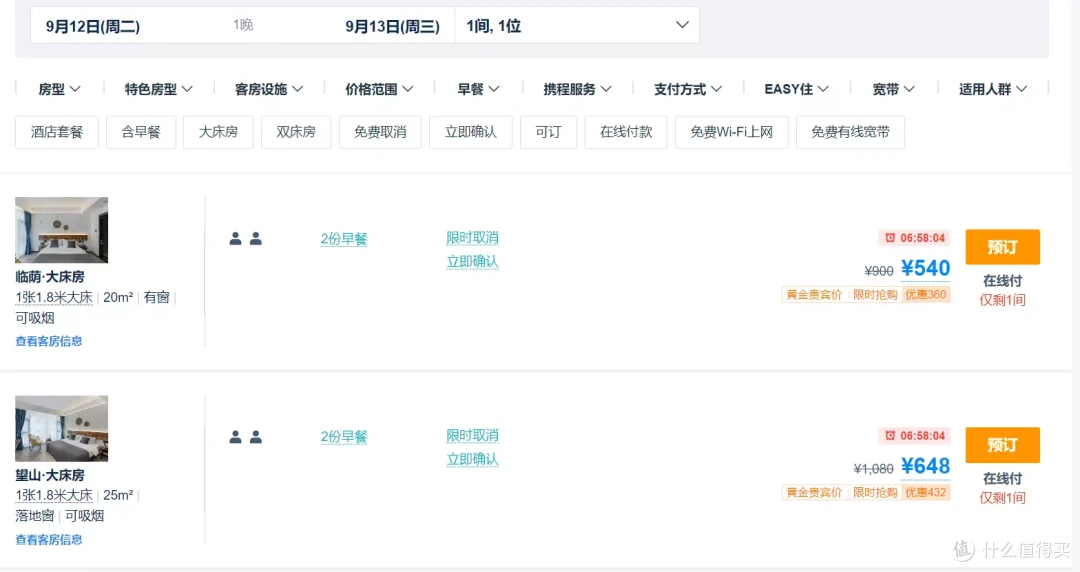Open the 客房设施 dropdown
1080x572 pixels.
(x=269, y=89)
